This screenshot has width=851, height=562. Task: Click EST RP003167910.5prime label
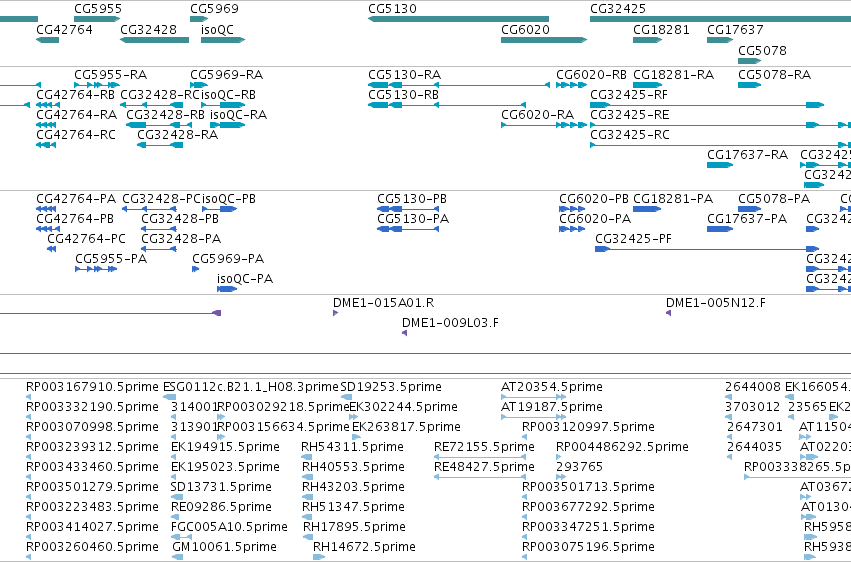click(92, 387)
